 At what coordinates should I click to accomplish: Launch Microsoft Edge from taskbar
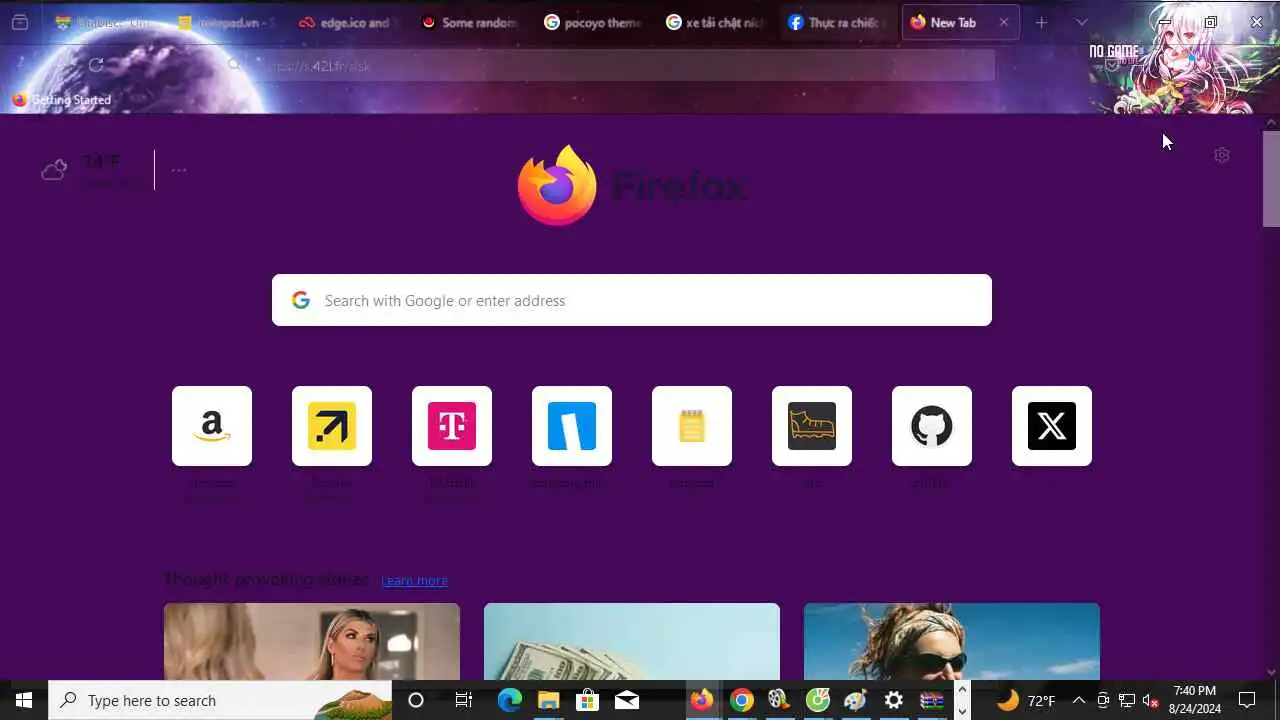coord(510,700)
